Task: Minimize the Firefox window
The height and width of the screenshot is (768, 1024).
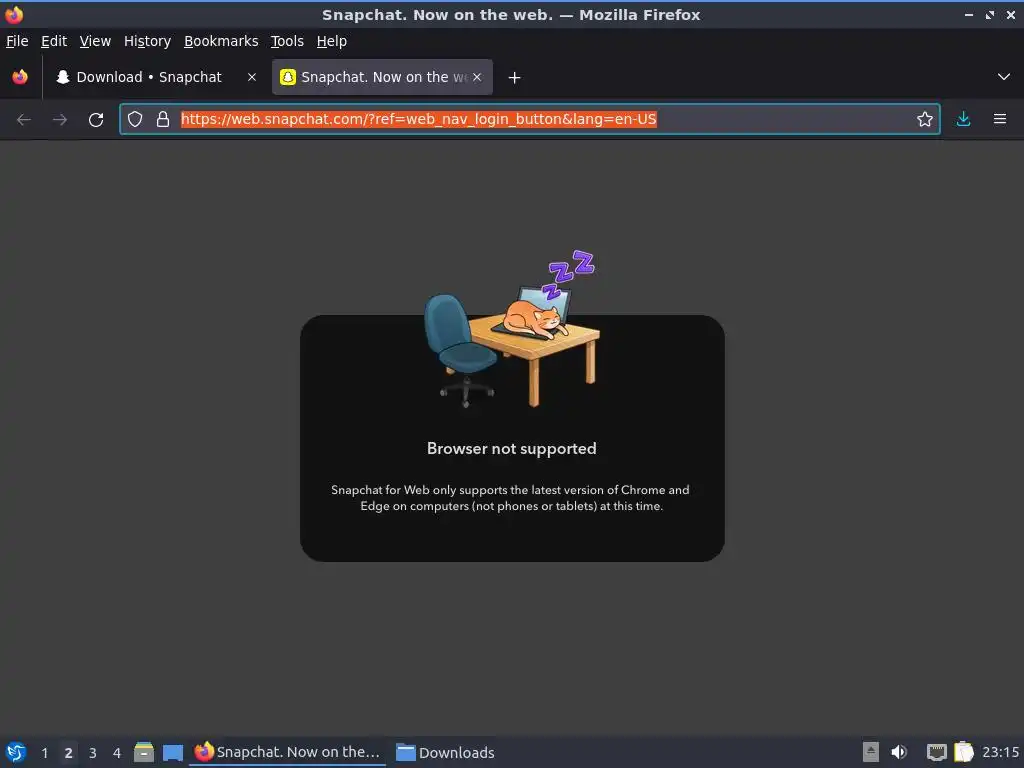Action: (x=969, y=14)
